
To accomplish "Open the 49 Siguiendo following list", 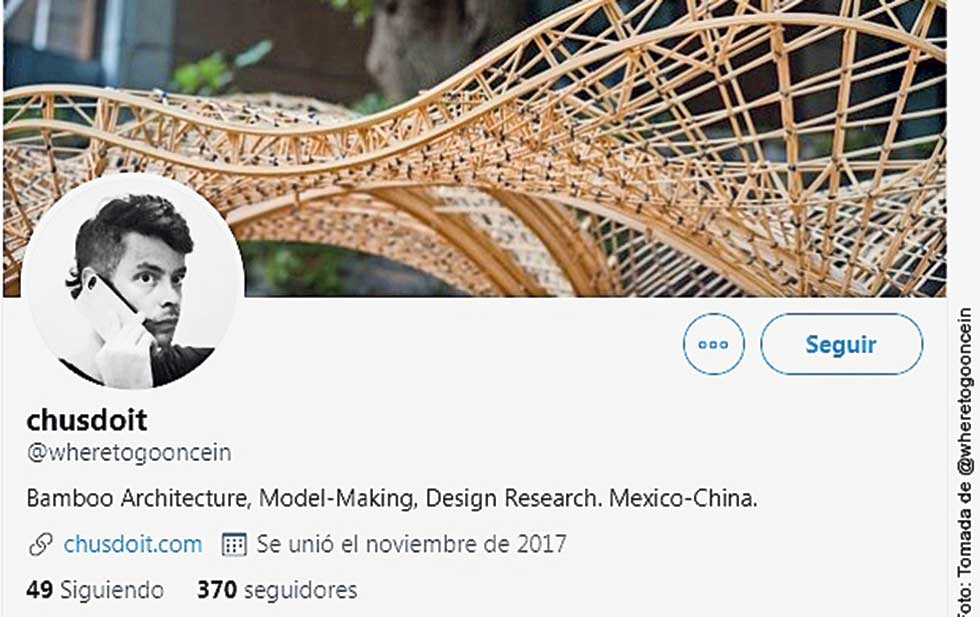I will pyautogui.click(x=95, y=589).
